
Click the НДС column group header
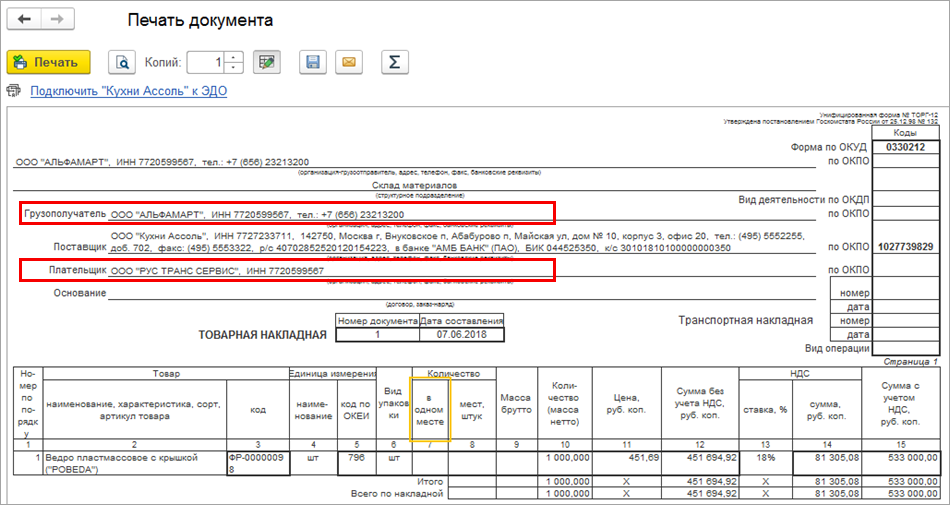[800, 374]
